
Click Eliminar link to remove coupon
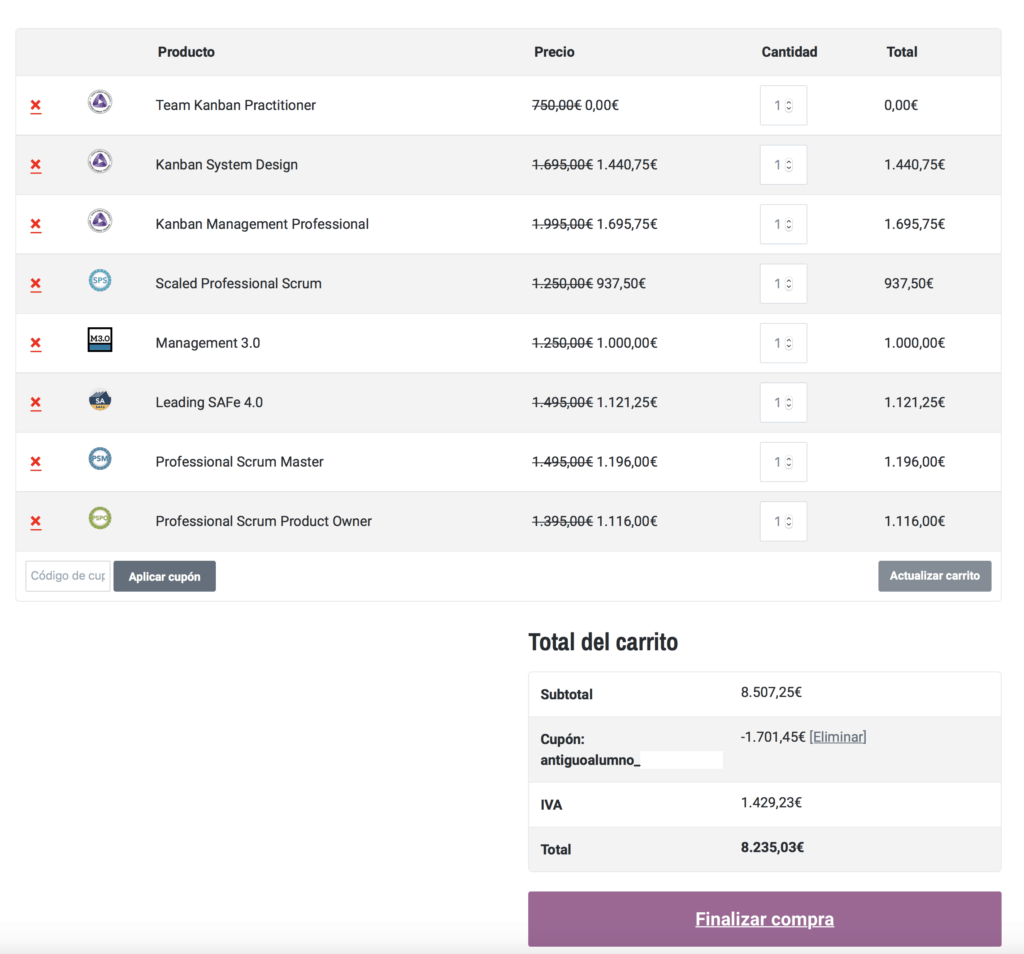(837, 737)
